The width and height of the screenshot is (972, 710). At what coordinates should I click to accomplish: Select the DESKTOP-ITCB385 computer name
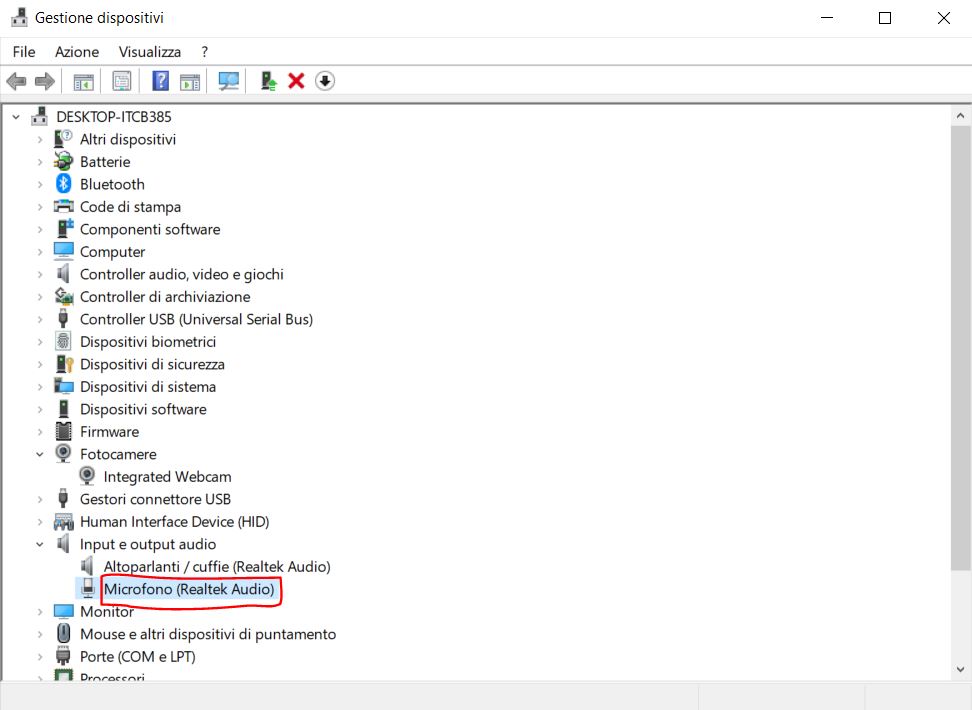click(x=113, y=117)
